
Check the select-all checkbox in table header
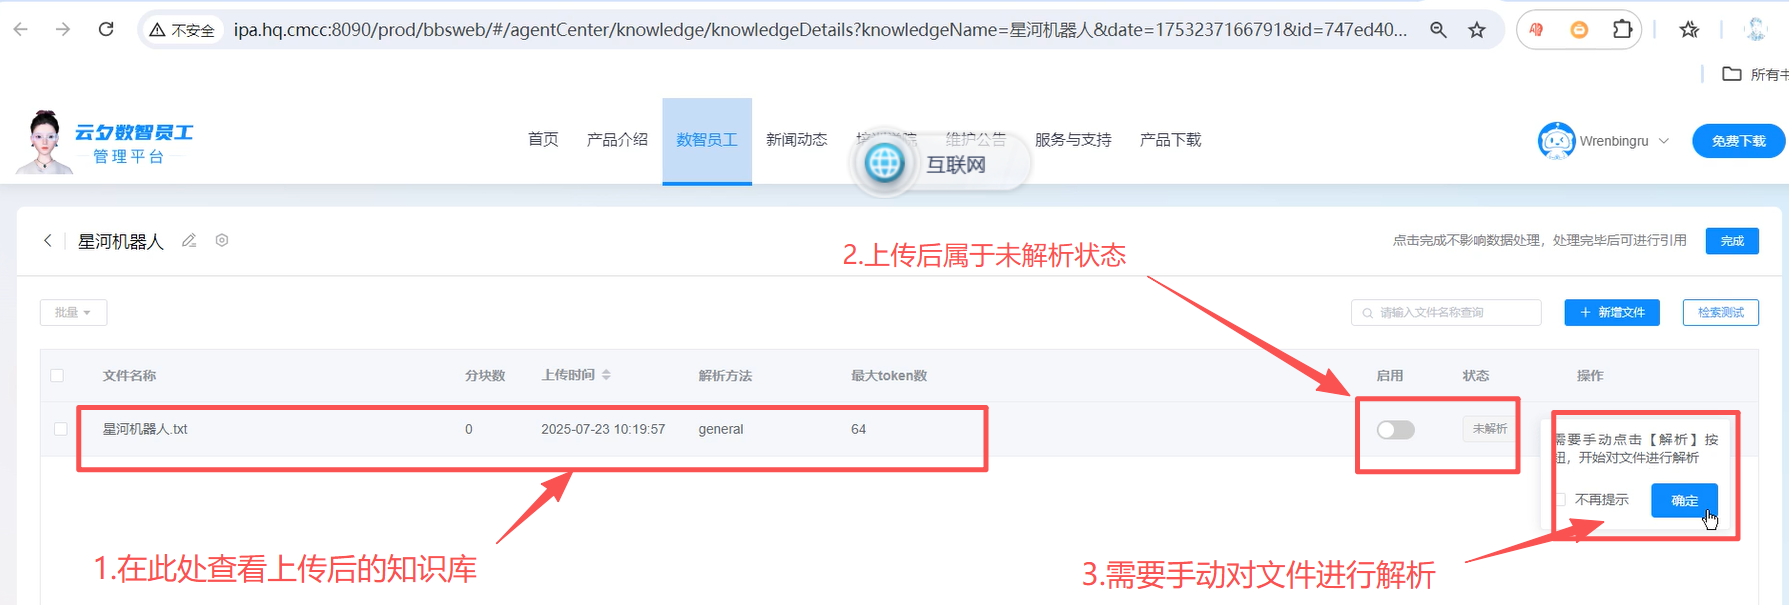(57, 376)
